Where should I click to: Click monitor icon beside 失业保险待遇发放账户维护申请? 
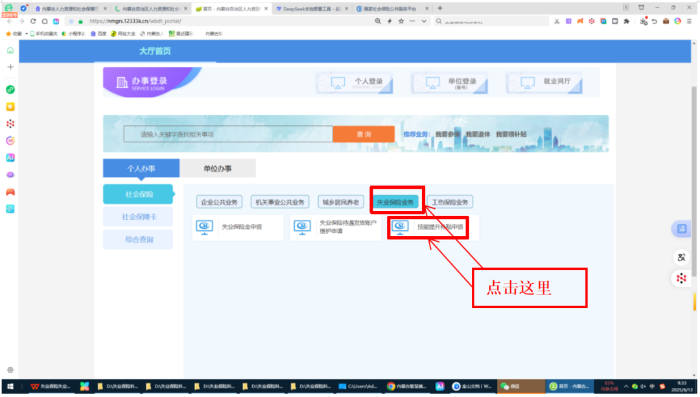[302, 227]
